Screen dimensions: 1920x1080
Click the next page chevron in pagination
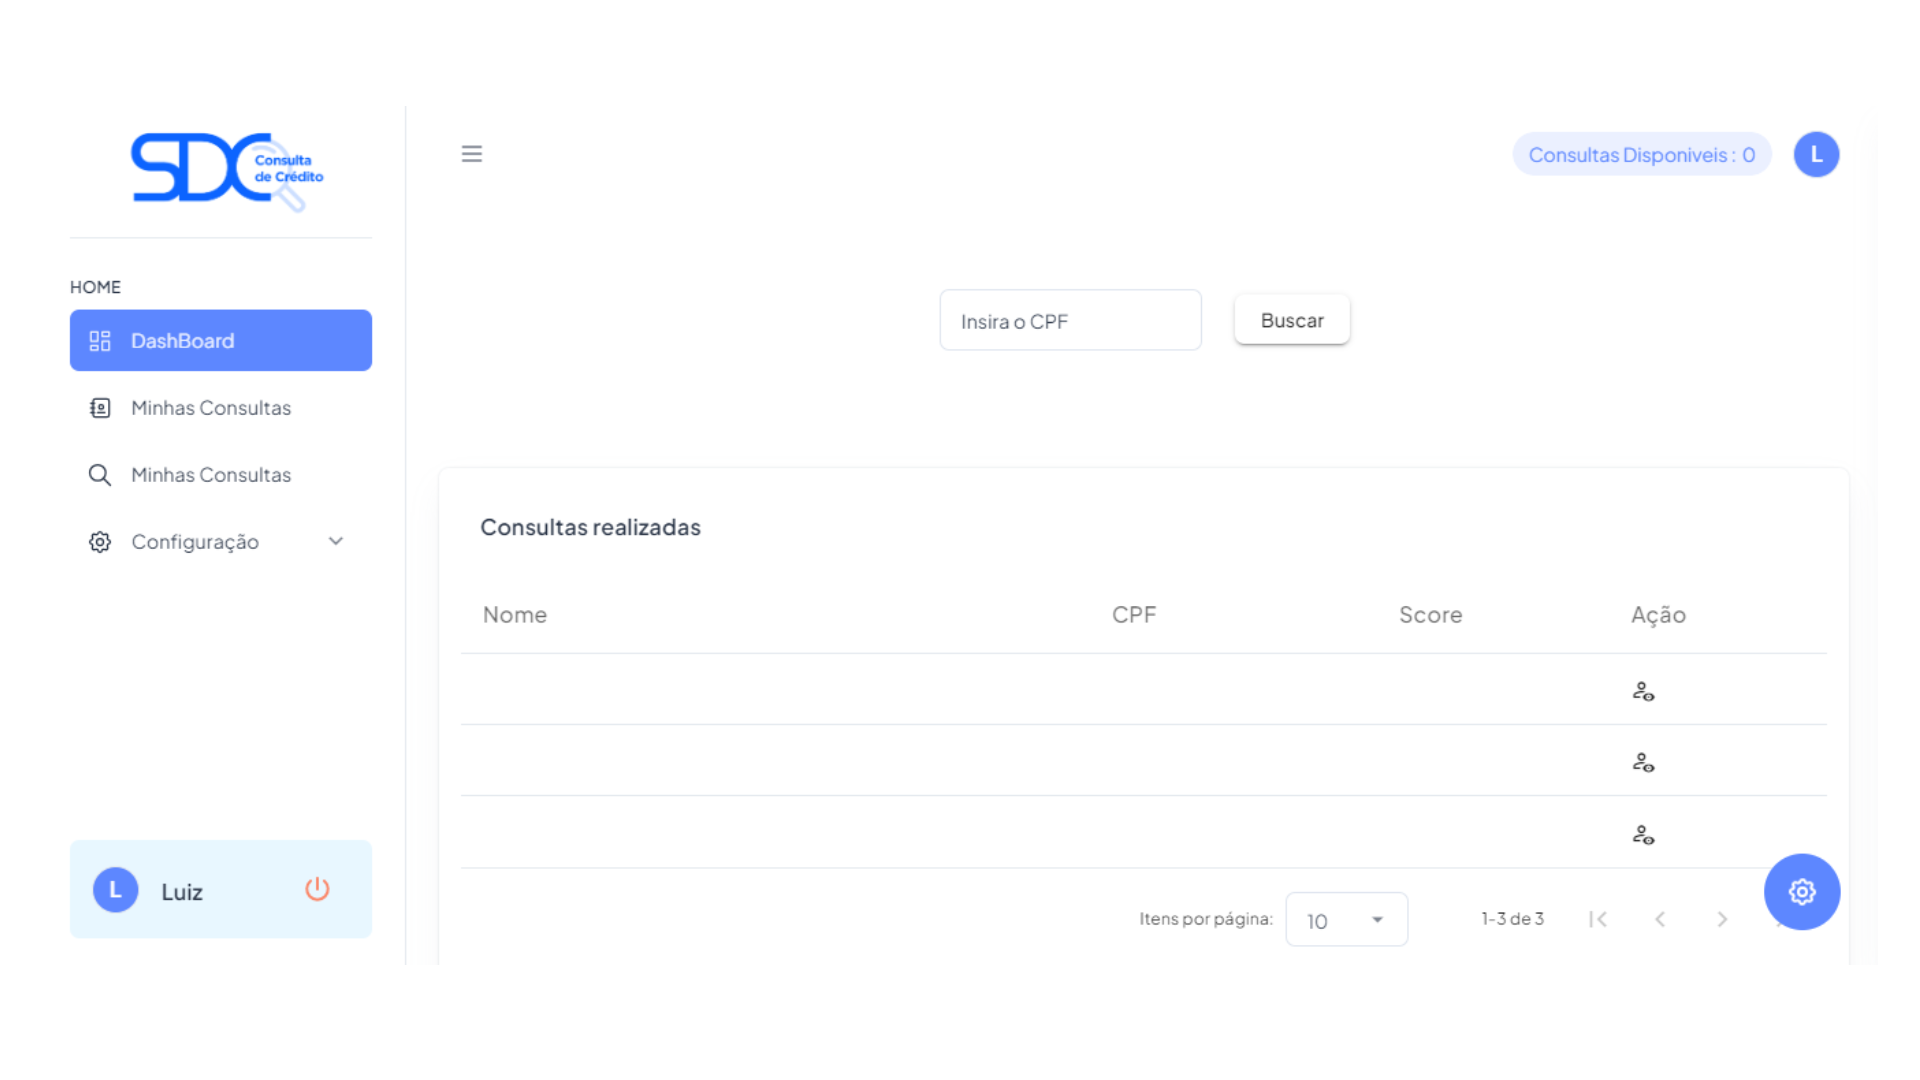coord(1722,919)
